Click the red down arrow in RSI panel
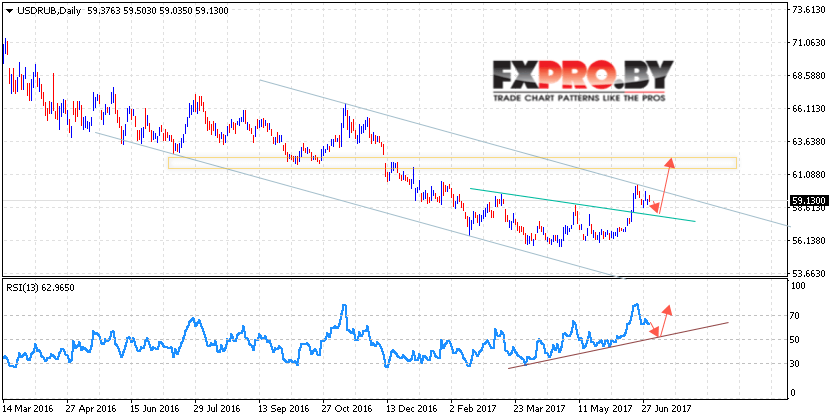The width and height of the screenshot is (830, 420). (653, 329)
